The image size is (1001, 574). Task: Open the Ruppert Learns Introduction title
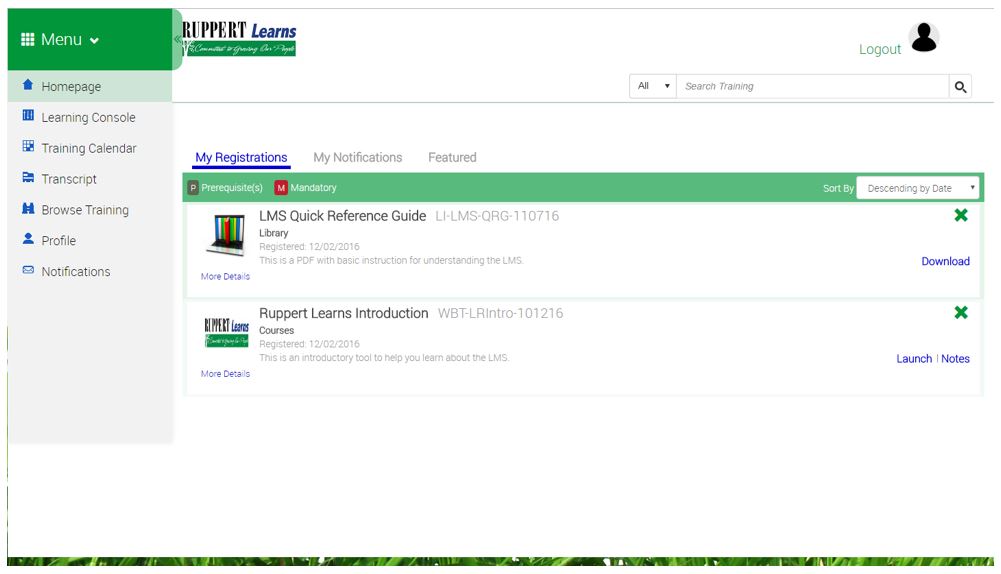(343, 313)
